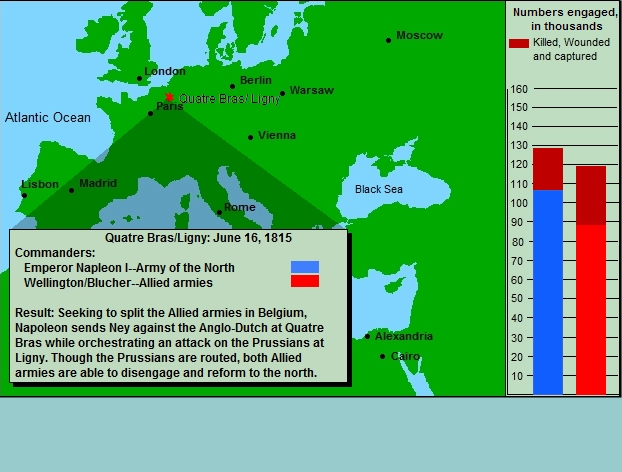Click the 'London' label
Image resolution: width=622 pixels, height=472 pixels.
(165, 71)
